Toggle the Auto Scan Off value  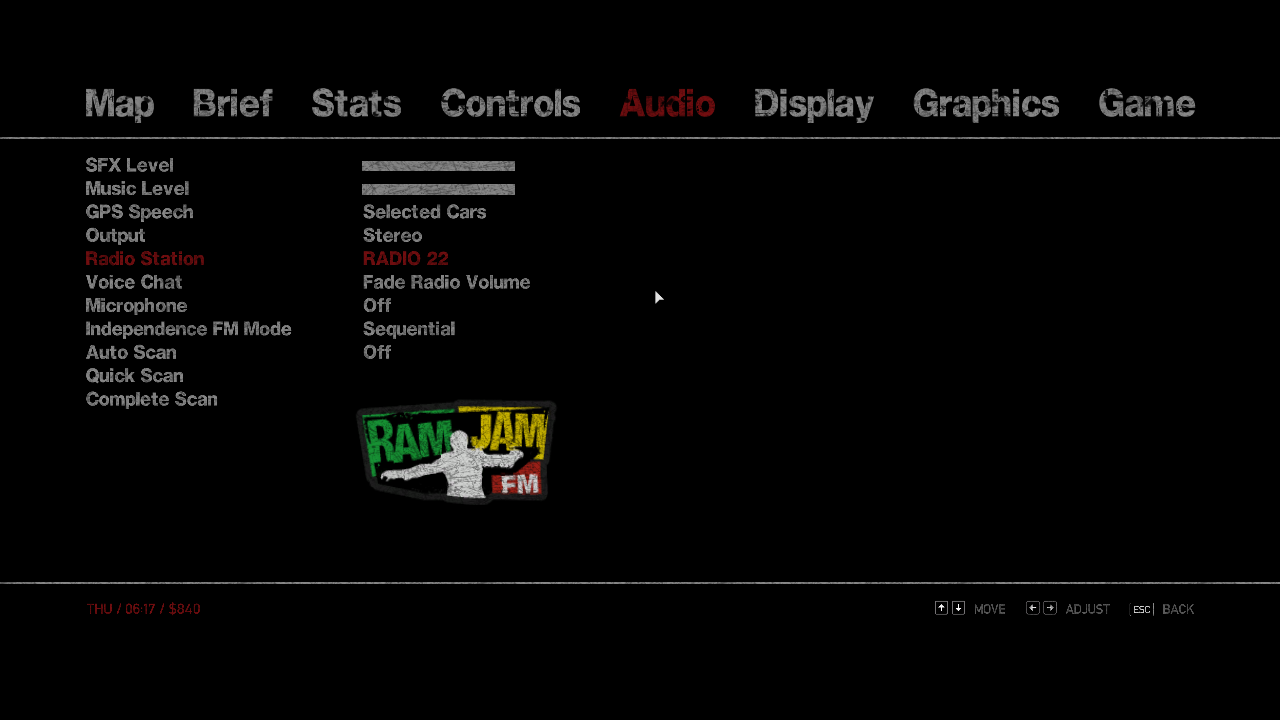[377, 352]
